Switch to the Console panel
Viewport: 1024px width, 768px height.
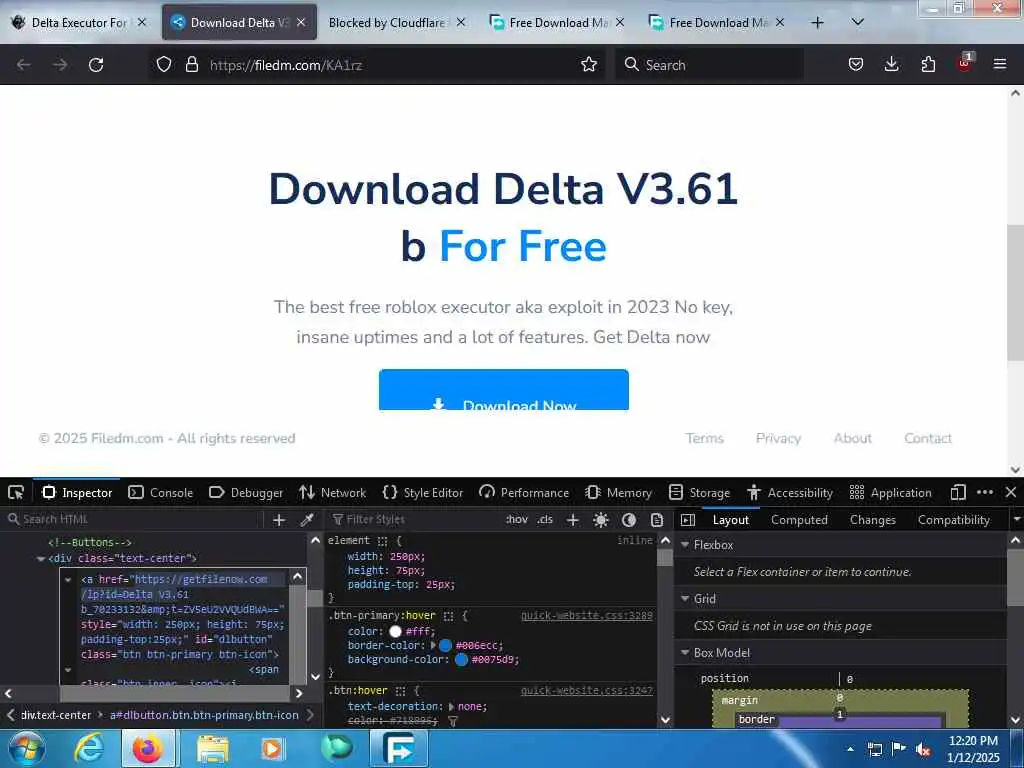tap(161, 492)
